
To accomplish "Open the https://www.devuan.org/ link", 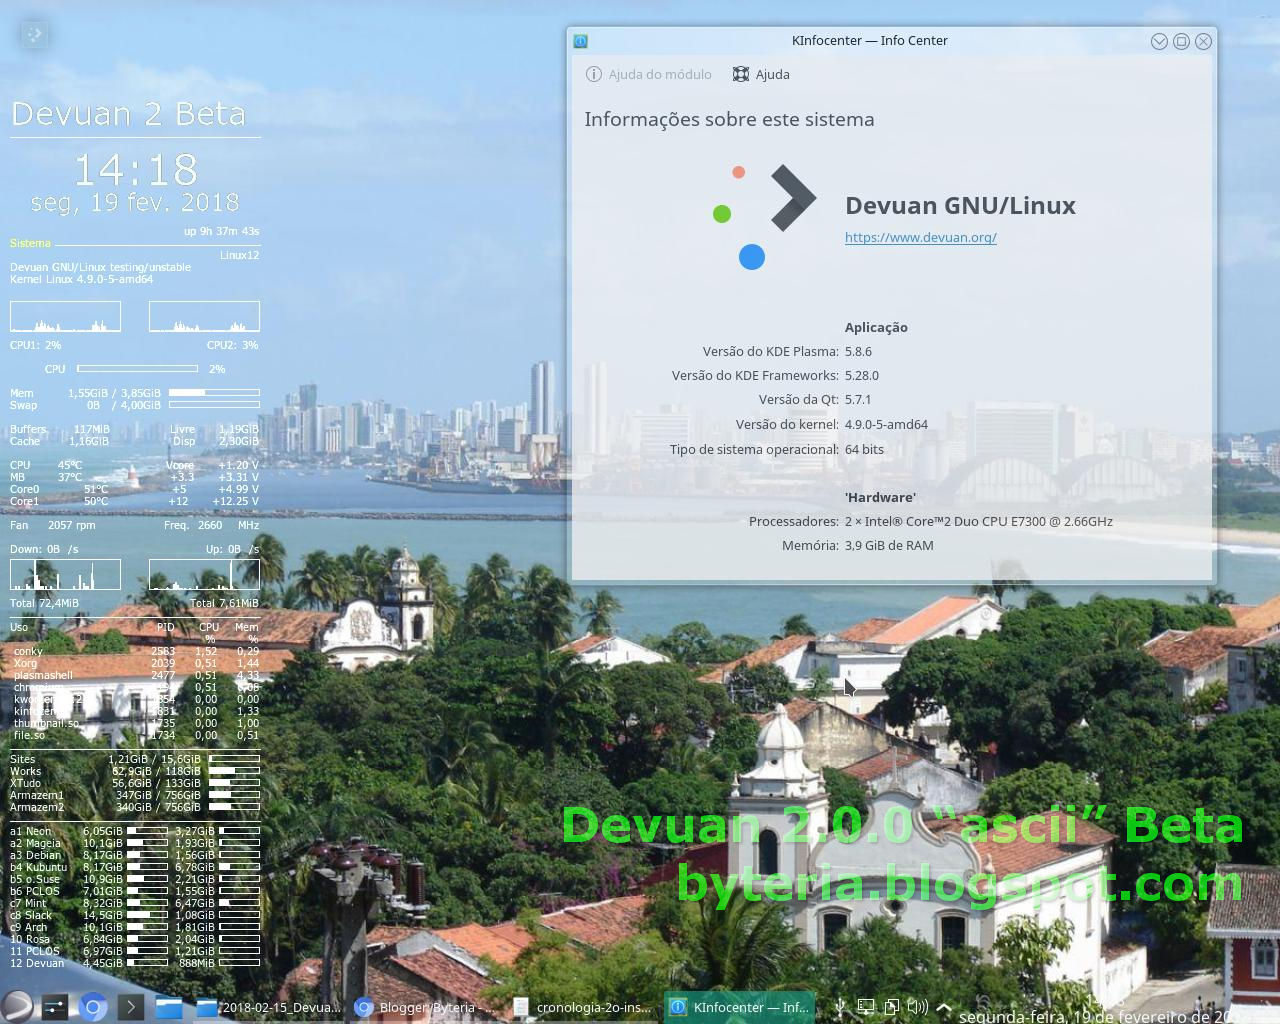I will point(920,237).
